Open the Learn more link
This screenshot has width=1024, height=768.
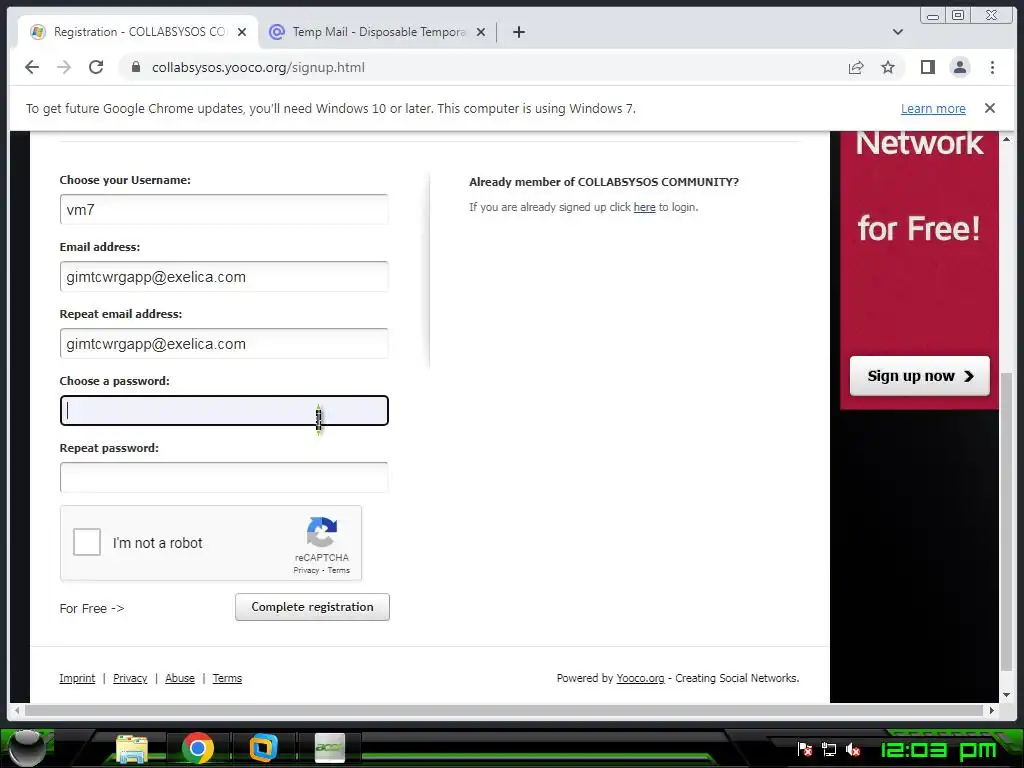coord(933,109)
